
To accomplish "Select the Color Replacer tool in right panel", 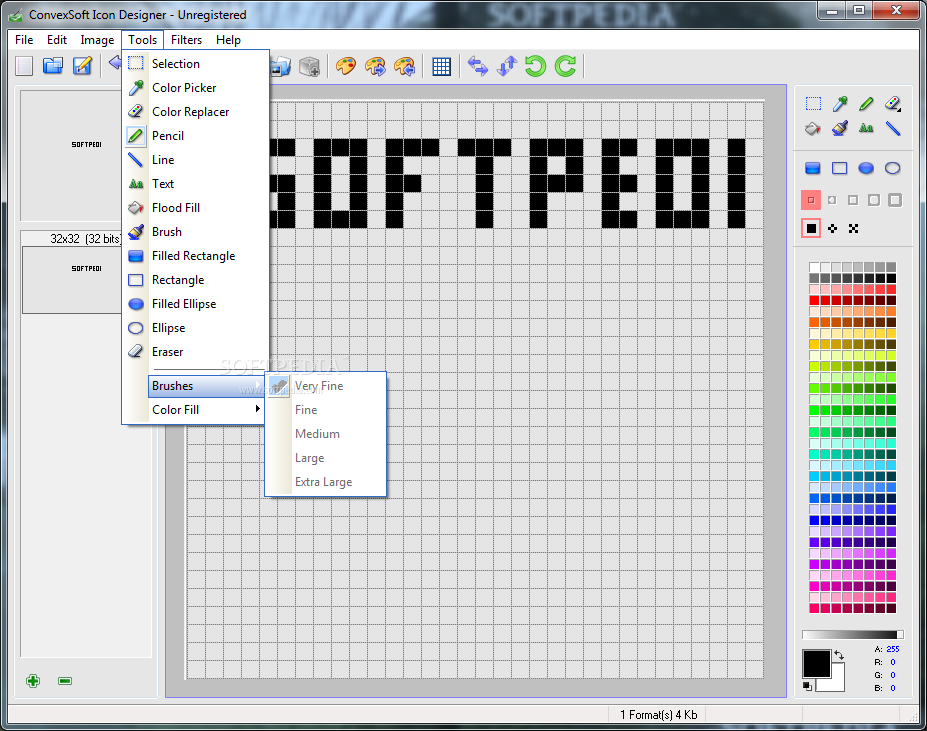I will click(x=893, y=104).
